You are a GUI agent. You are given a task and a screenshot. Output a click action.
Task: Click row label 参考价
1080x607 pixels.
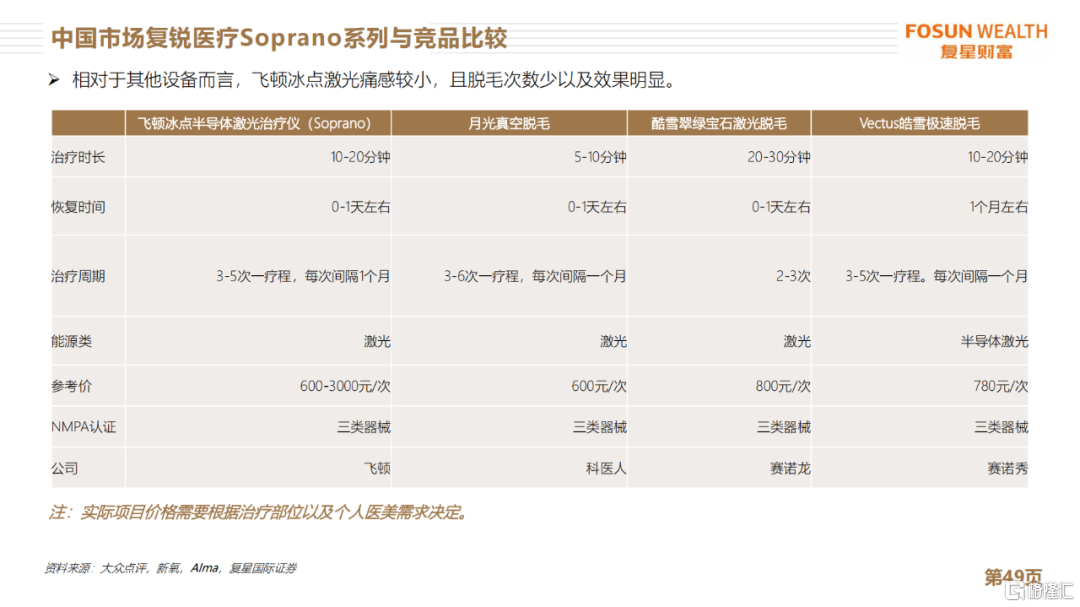click(x=71, y=386)
